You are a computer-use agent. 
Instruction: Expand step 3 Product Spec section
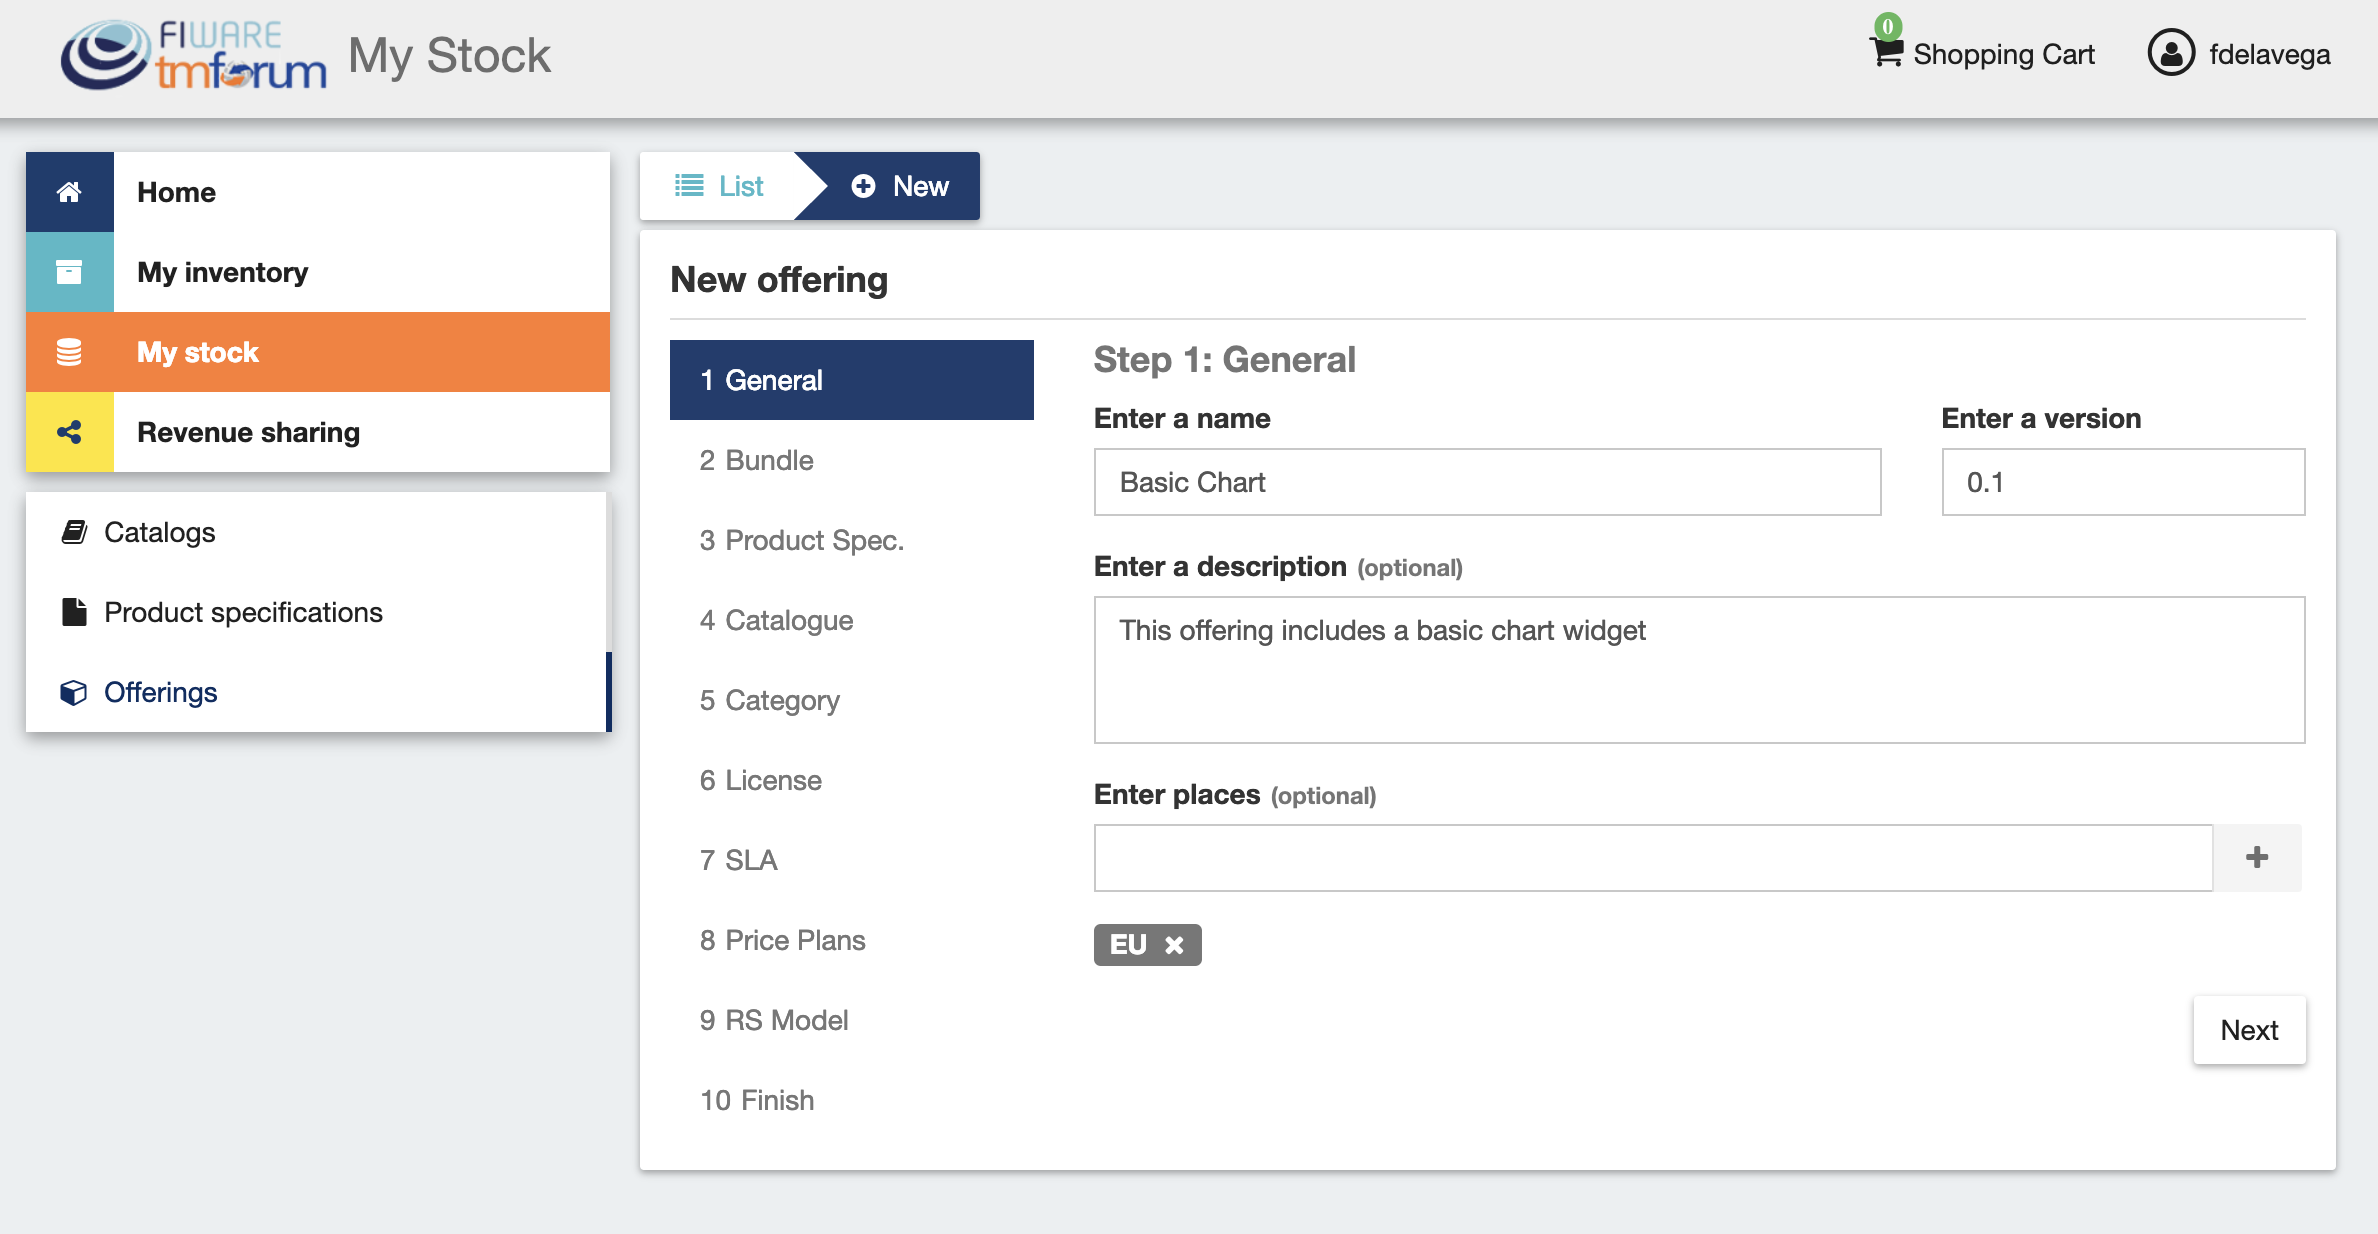pos(804,541)
